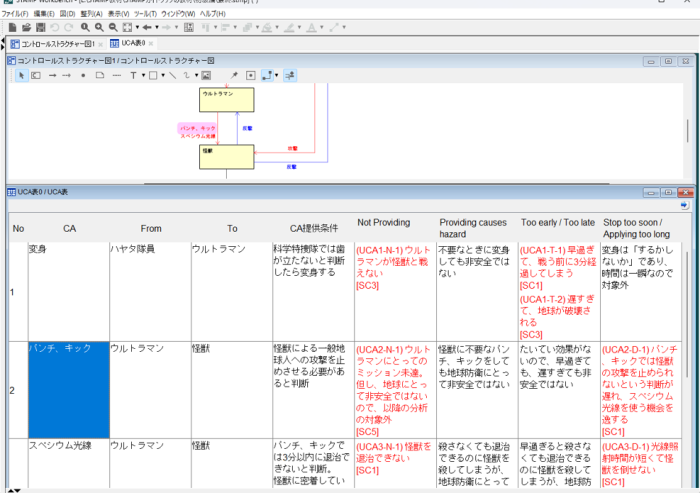The height and width of the screenshot is (493, 700).
Task: Select the ウルトラマン box in the diagram
Action: 227,100
